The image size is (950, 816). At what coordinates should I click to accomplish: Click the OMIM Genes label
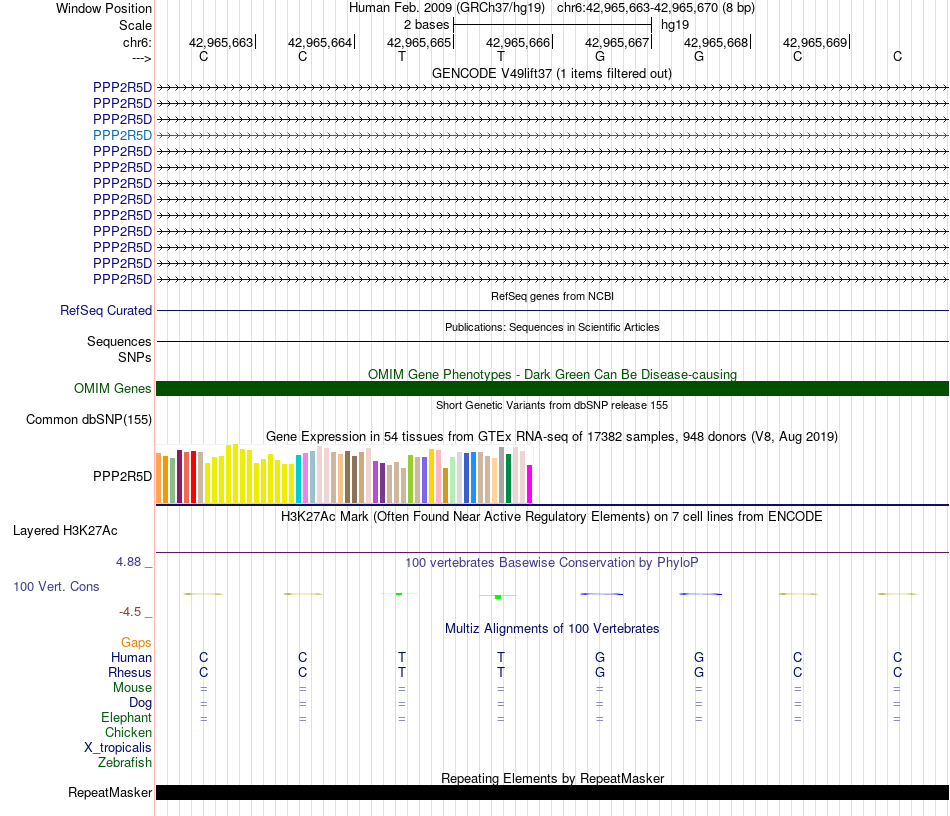pyautogui.click(x=112, y=388)
